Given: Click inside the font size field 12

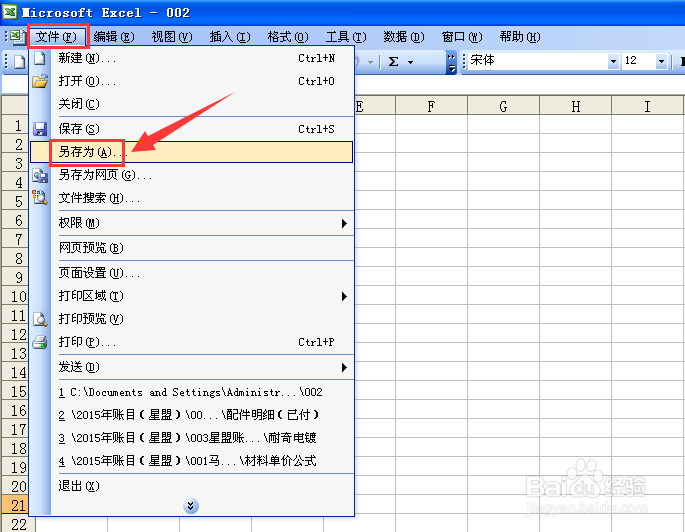Looking at the screenshot, I should (x=639, y=61).
